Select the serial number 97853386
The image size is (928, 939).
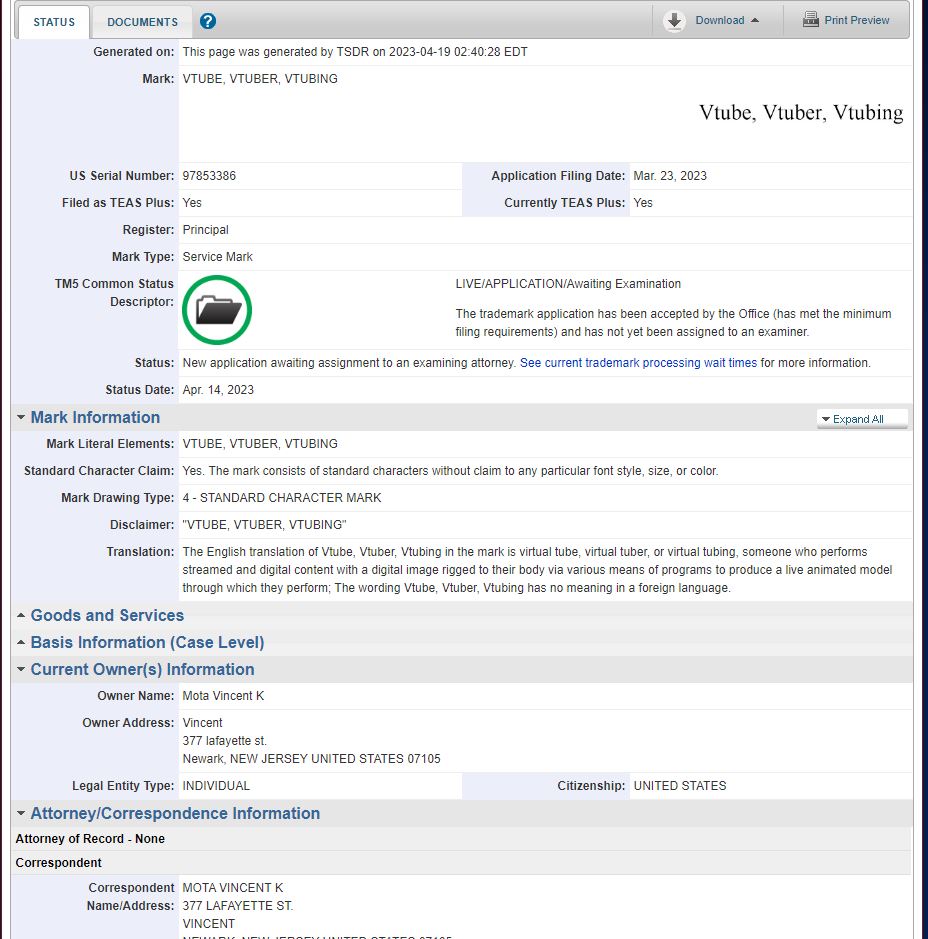[x=209, y=176]
